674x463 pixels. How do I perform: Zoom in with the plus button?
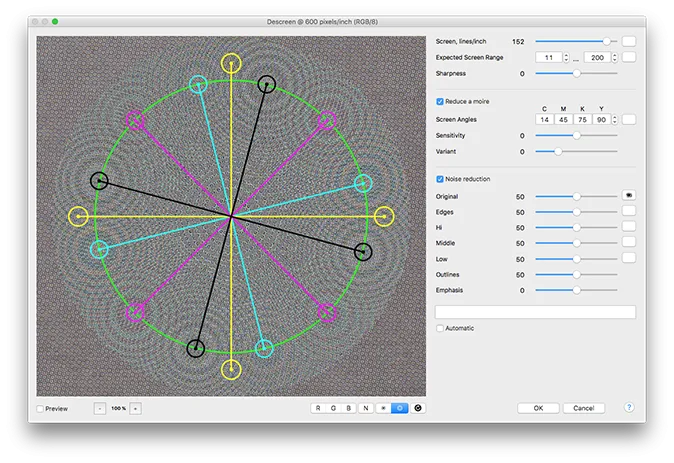click(135, 408)
